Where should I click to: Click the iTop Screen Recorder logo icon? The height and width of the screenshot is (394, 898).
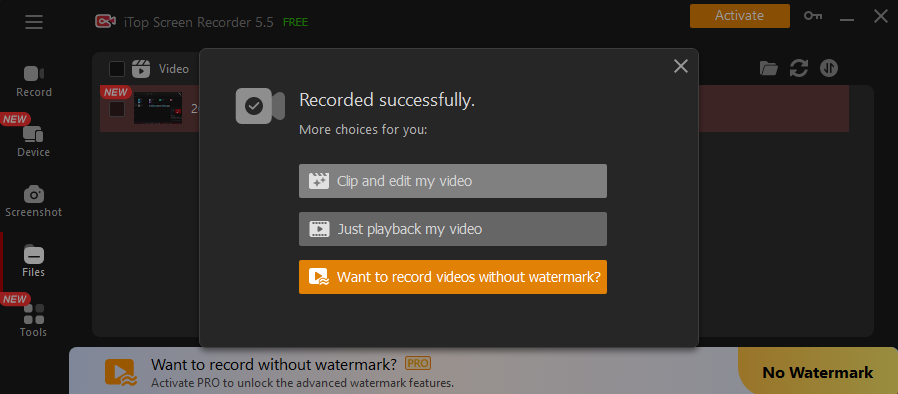(x=105, y=22)
